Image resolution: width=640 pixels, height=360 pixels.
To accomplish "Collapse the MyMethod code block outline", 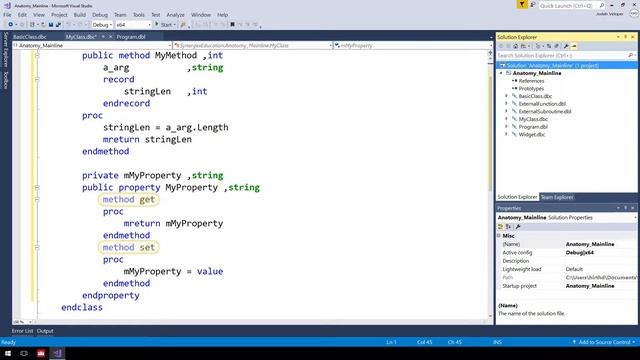I will tap(37, 56).
